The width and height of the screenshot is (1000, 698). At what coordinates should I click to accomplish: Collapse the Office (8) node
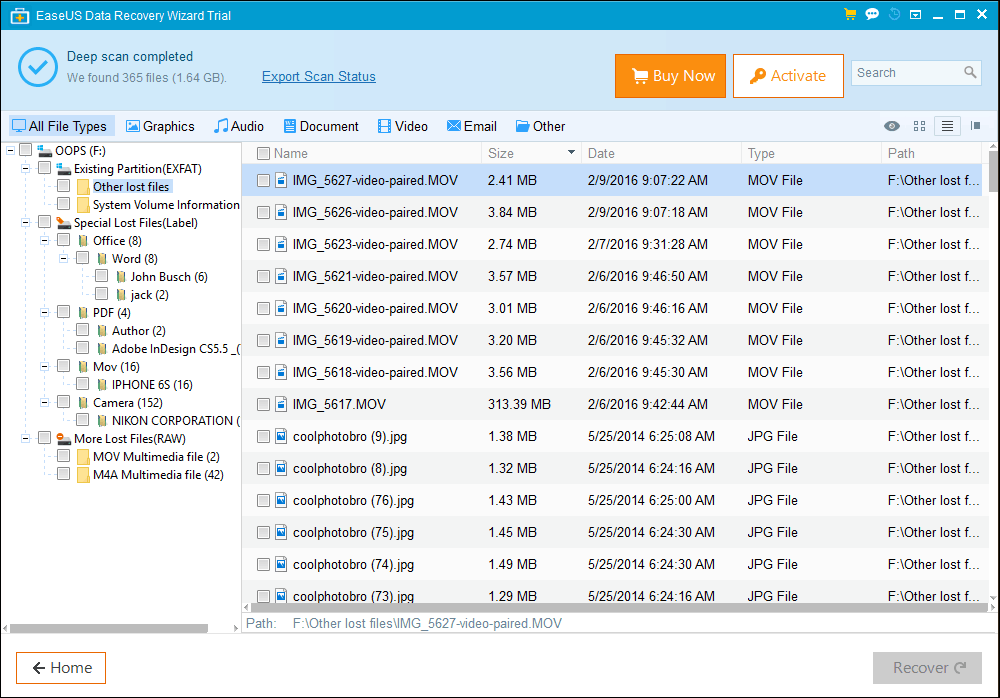coord(45,241)
